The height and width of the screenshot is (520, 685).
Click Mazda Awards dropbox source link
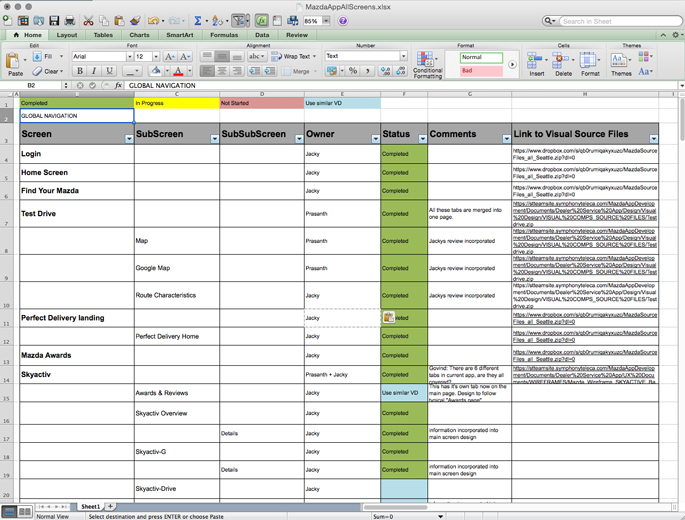[585, 355]
